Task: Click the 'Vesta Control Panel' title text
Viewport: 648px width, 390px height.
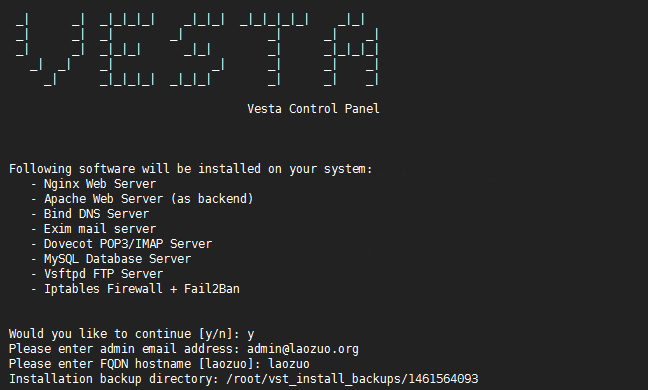Action: [x=313, y=109]
